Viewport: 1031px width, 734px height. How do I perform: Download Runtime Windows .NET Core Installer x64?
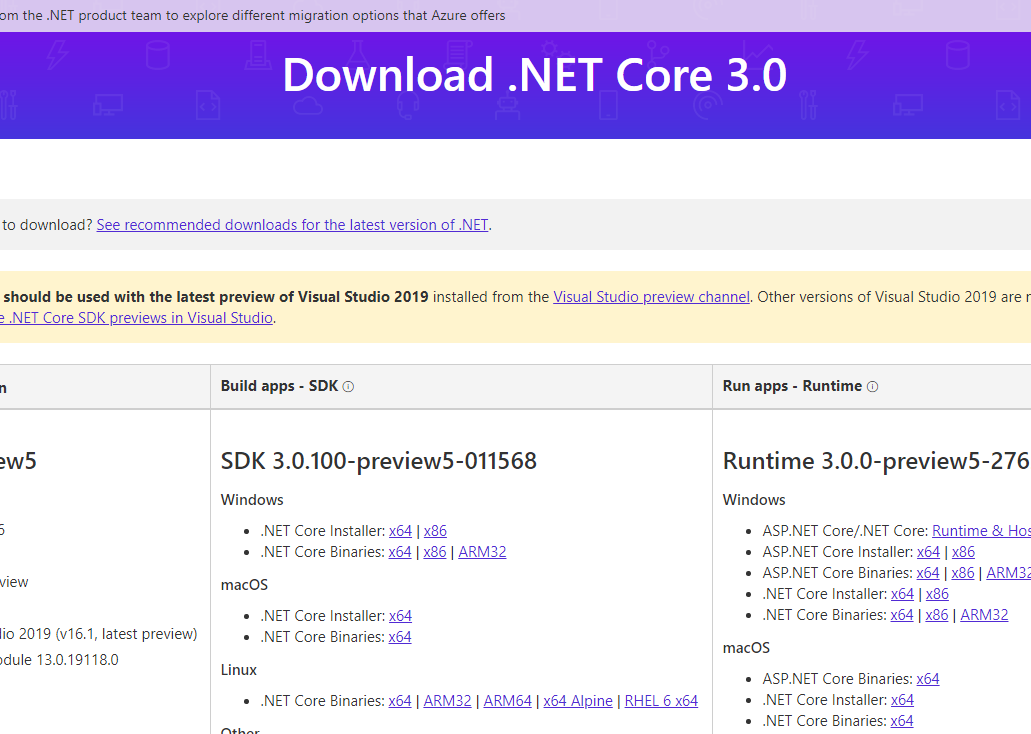(x=902, y=594)
